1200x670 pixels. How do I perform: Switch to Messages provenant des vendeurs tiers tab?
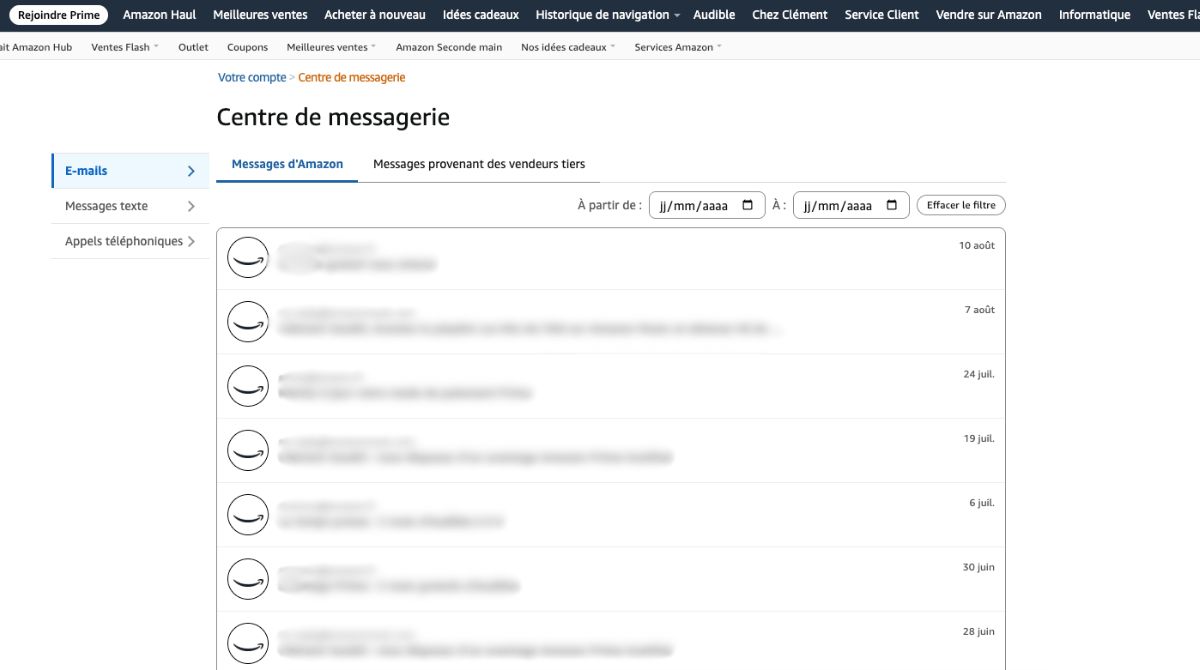(x=479, y=164)
